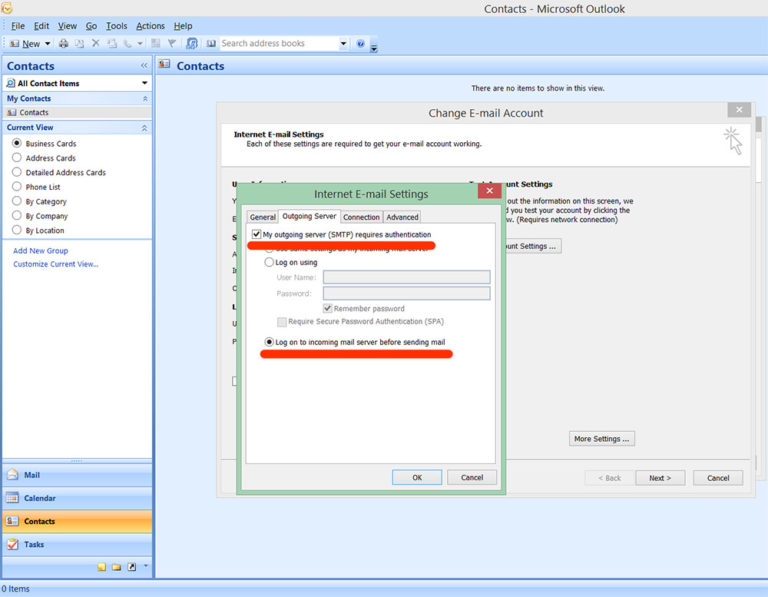Collapse the My Contacts section
Screen dimensions: 768x597
[145, 98]
